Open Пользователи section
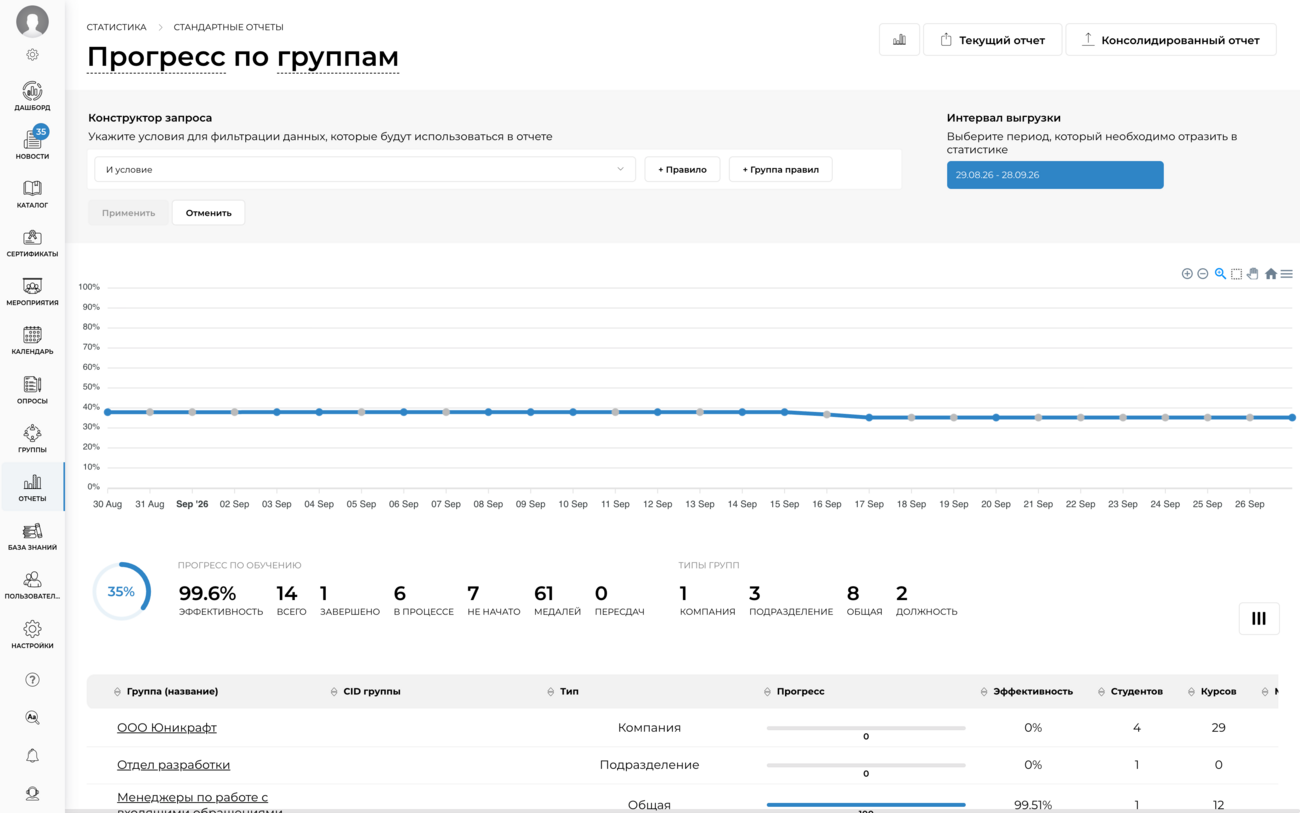The height and width of the screenshot is (813, 1300). click(32, 586)
